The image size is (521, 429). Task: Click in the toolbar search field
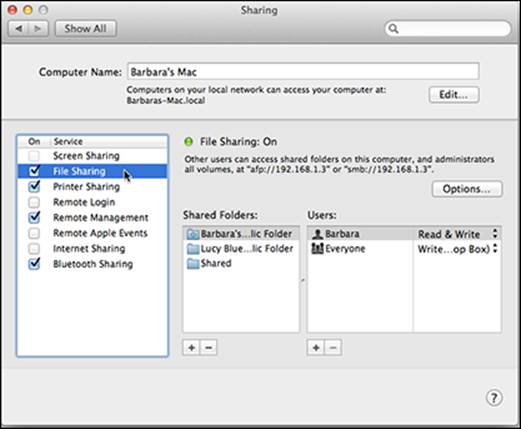click(x=448, y=29)
